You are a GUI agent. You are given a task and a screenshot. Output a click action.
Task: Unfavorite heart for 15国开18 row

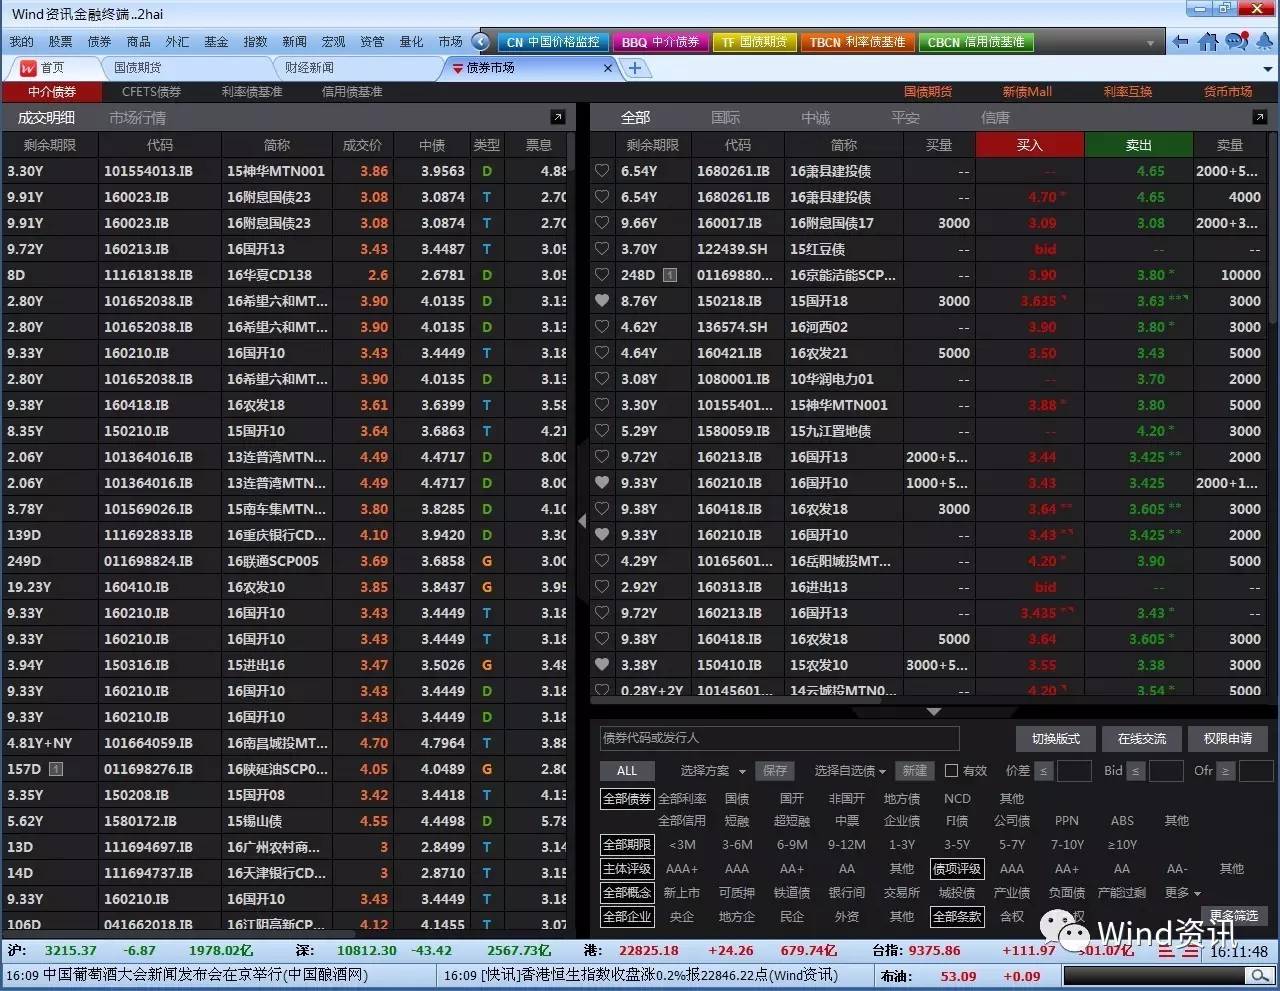pyautogui.click(x=602, y=301)
